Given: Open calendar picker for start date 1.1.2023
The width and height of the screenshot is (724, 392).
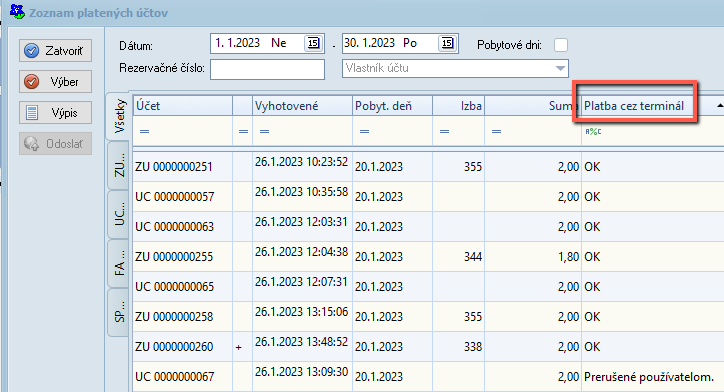Looking at the screenshot, I should pyautogui.click(x=313, y=43).
